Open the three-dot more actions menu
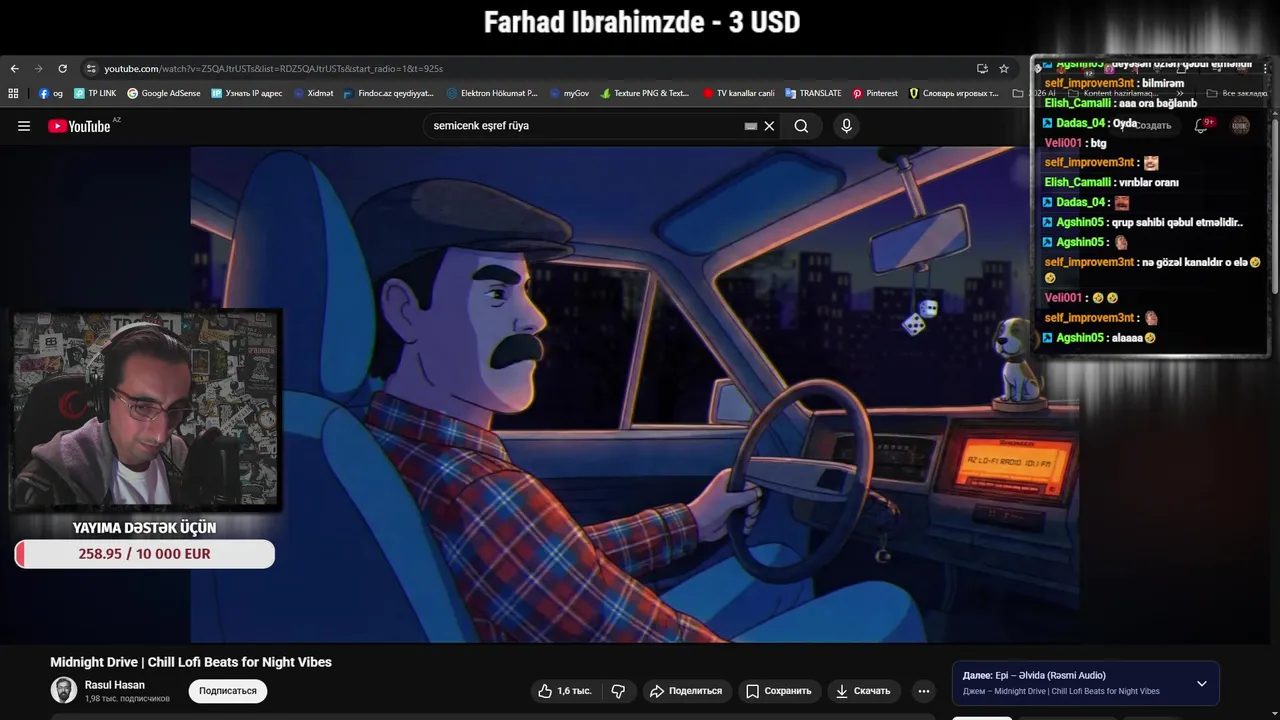Screen dimensions: 1280x720 tap(924, 691)
